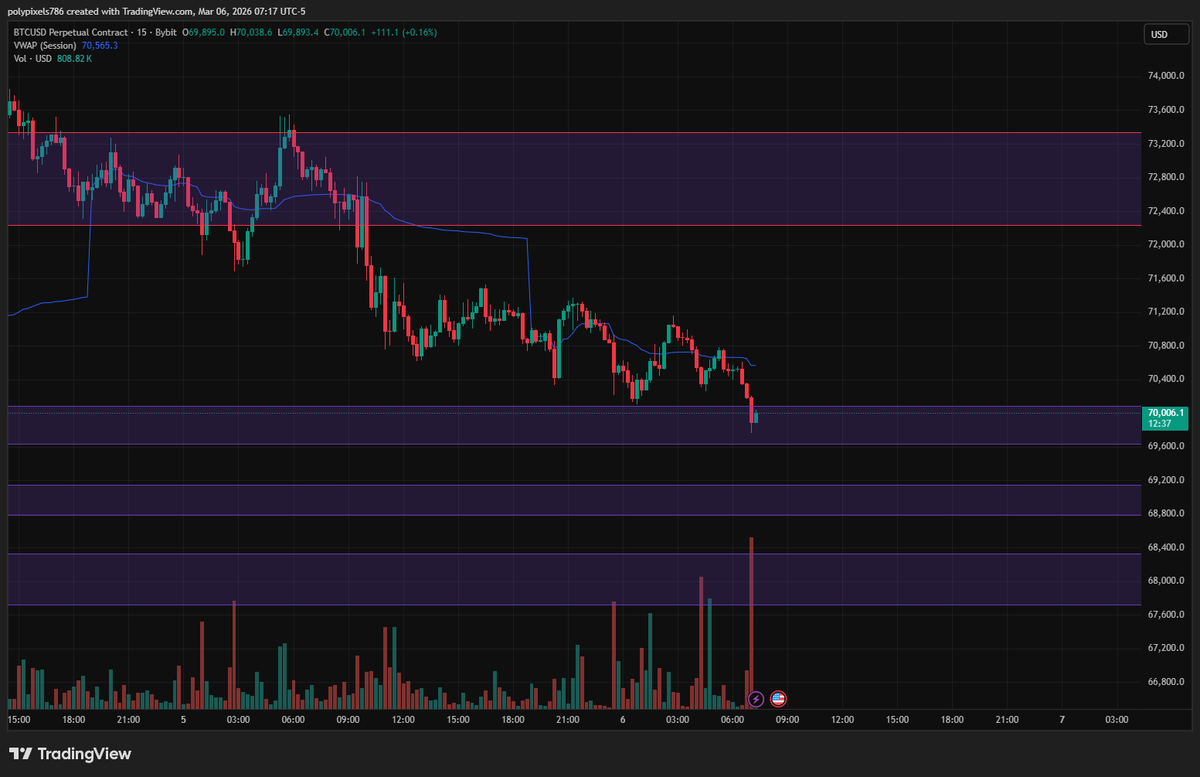
Task: Click the tallest red volume bar
Action: (751, 622)
